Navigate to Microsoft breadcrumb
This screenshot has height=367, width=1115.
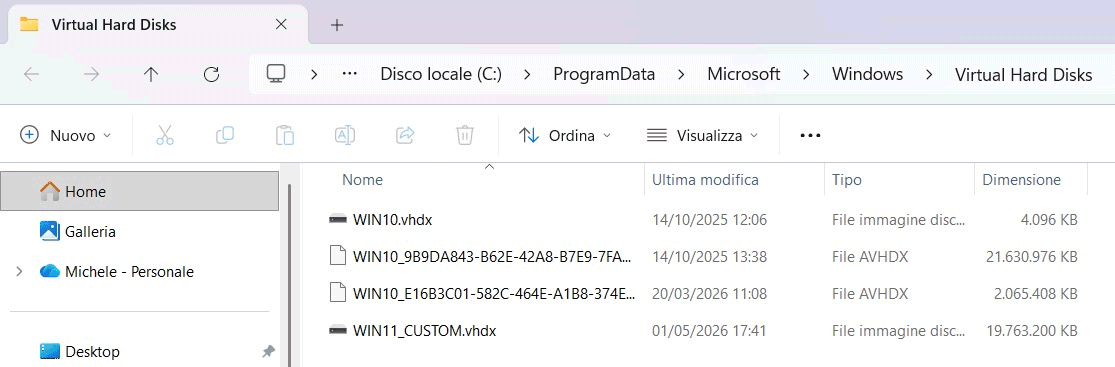click(x=744, y=74)
